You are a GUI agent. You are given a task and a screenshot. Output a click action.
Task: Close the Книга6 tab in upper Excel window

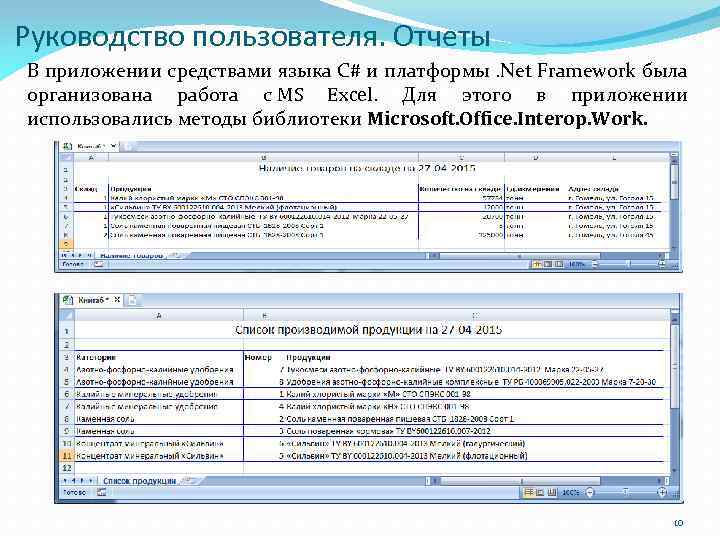(x=113, y=146)
